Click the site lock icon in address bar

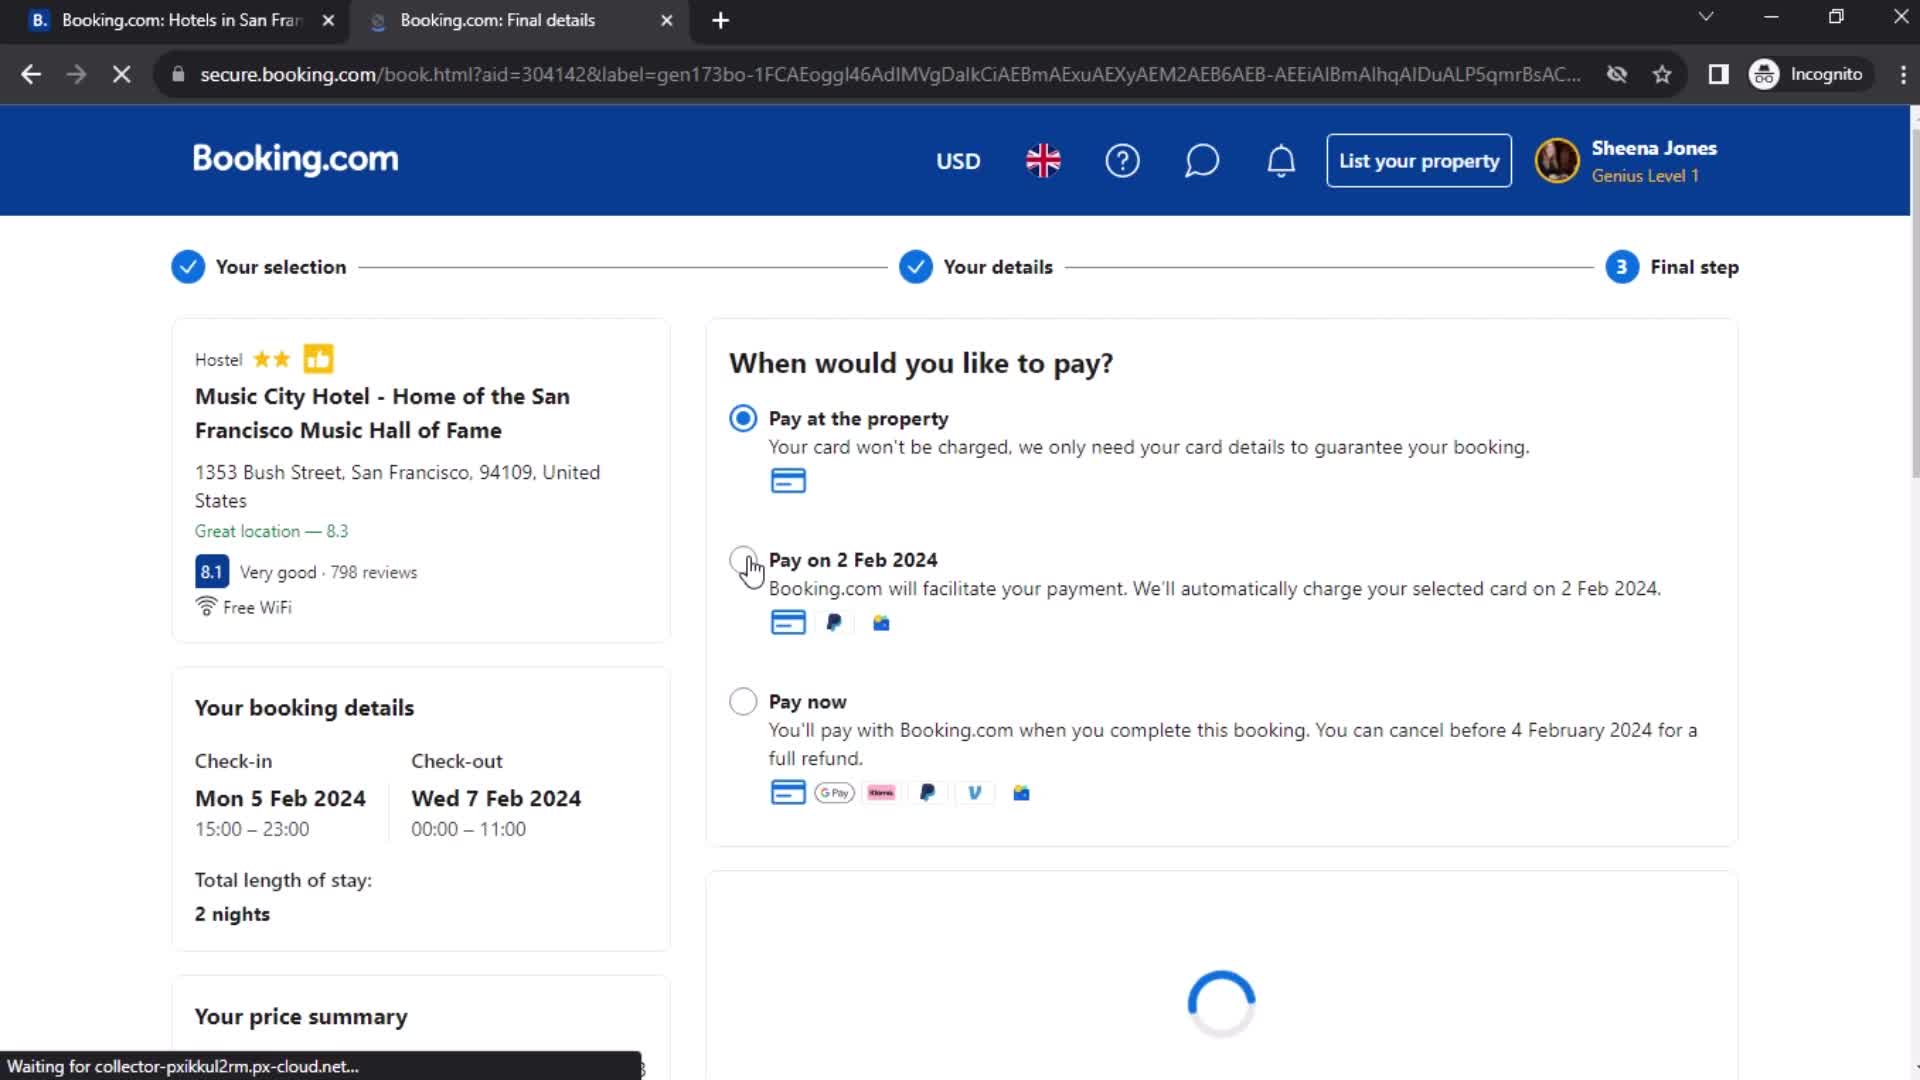(x=178, y=74)
